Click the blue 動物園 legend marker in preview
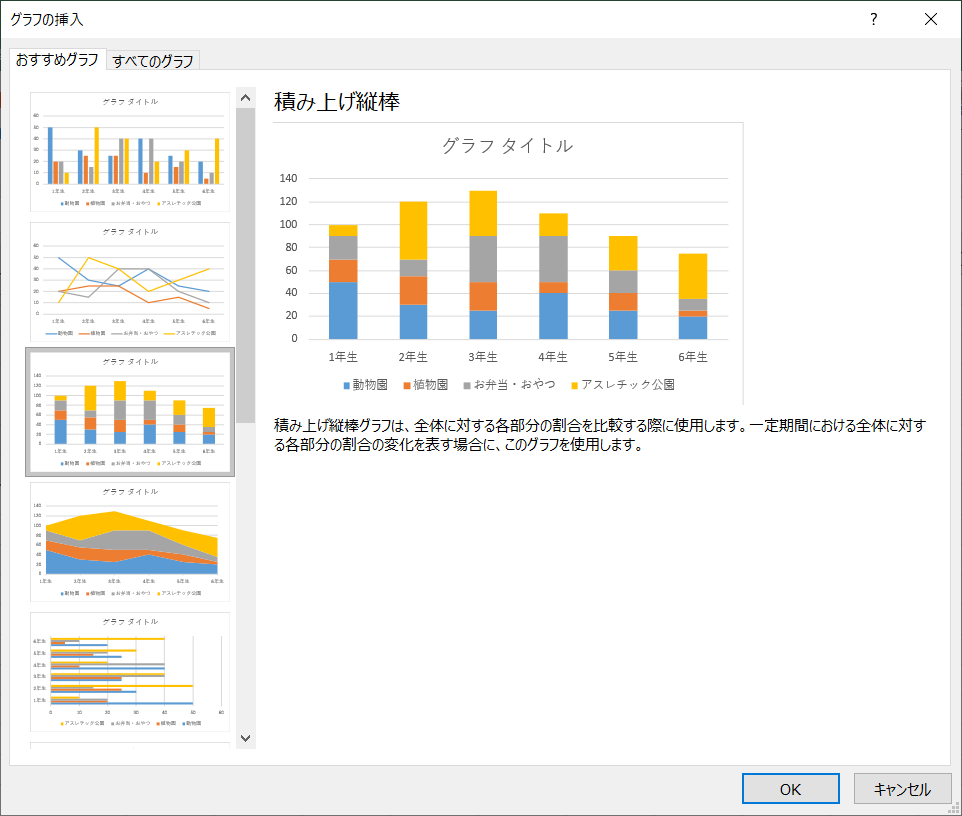The image size is (962, 816). click(347, 381)
